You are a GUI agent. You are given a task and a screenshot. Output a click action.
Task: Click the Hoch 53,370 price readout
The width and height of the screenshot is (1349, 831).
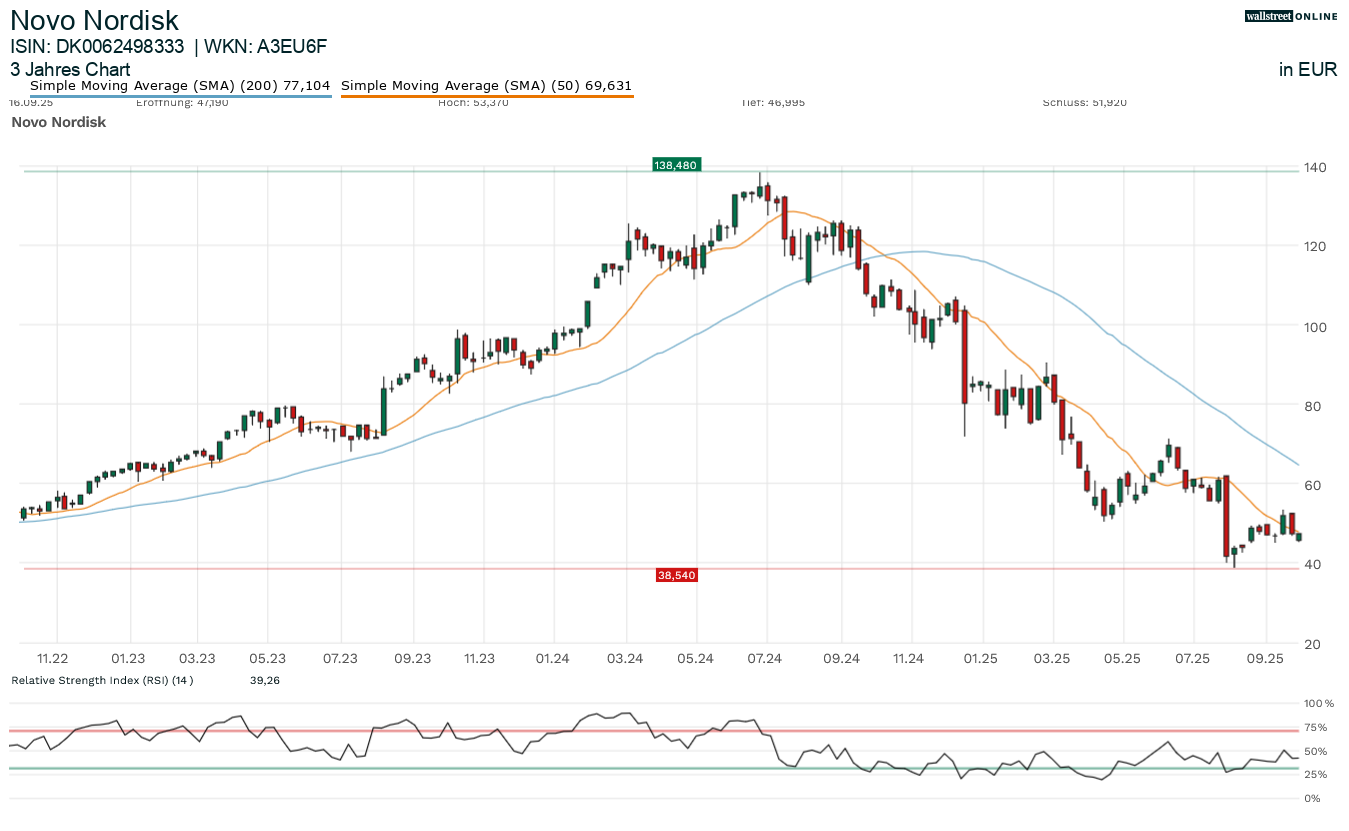473,102
